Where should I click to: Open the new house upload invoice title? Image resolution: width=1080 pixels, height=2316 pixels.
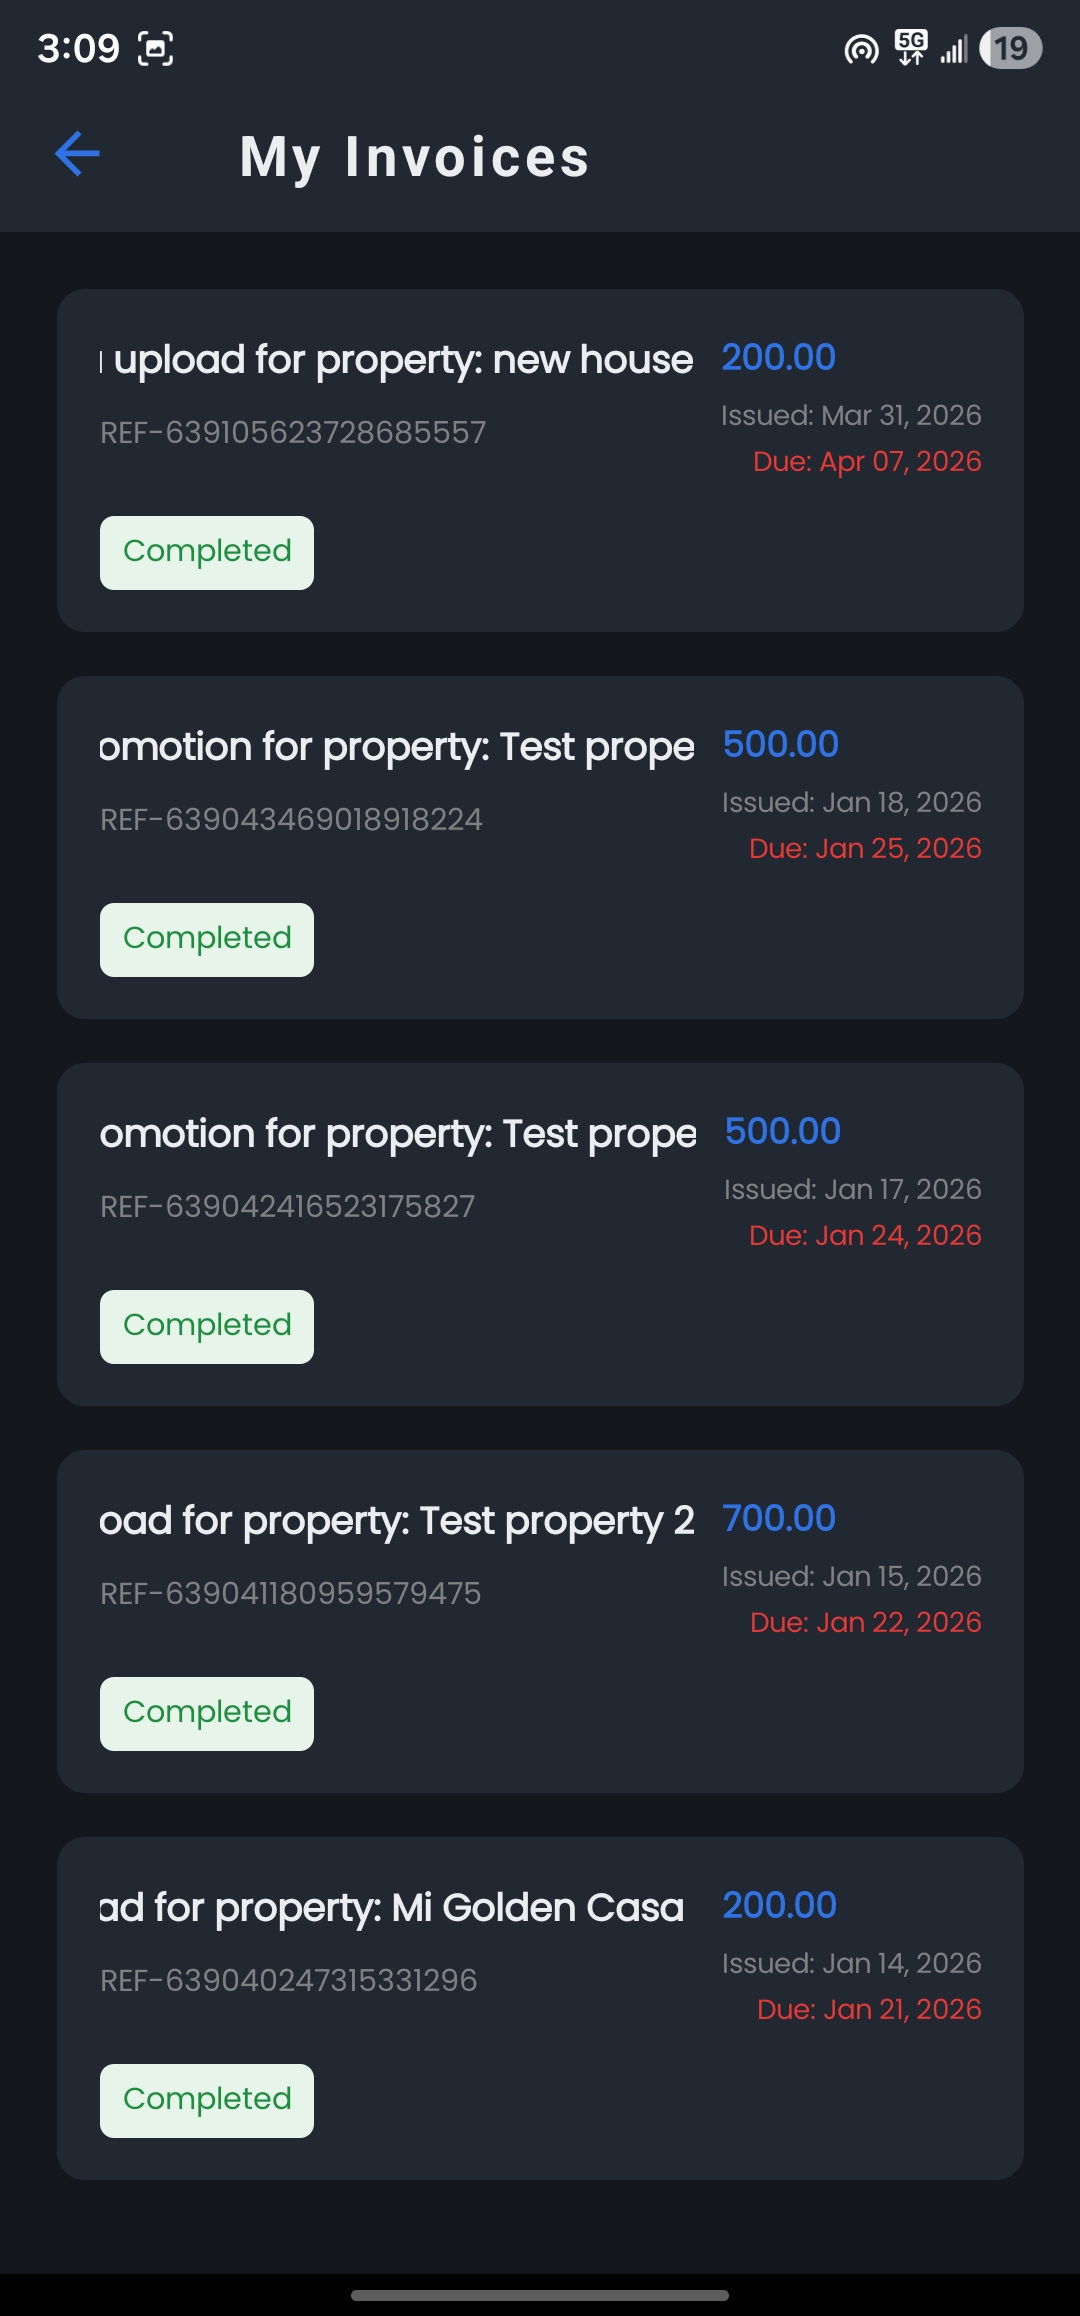397,360
